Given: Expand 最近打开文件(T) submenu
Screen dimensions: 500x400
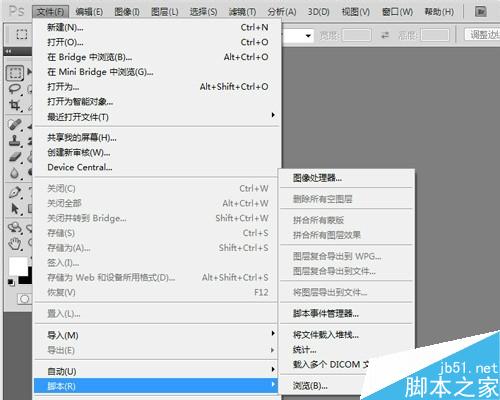Looking at the screenshot, I should pos(157,117).
